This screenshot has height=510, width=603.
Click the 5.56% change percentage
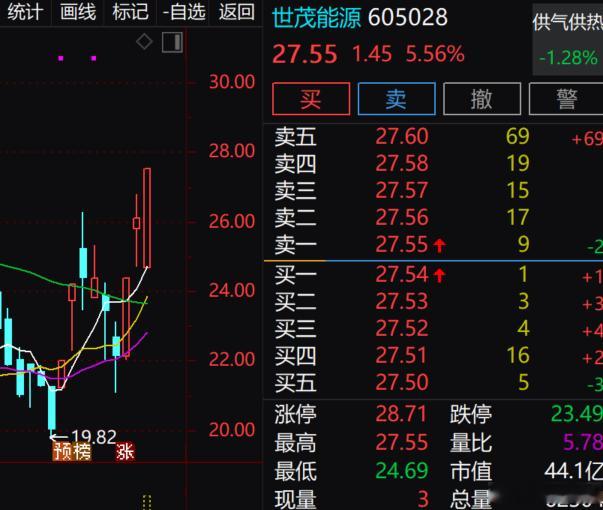(x=435, y=54)
